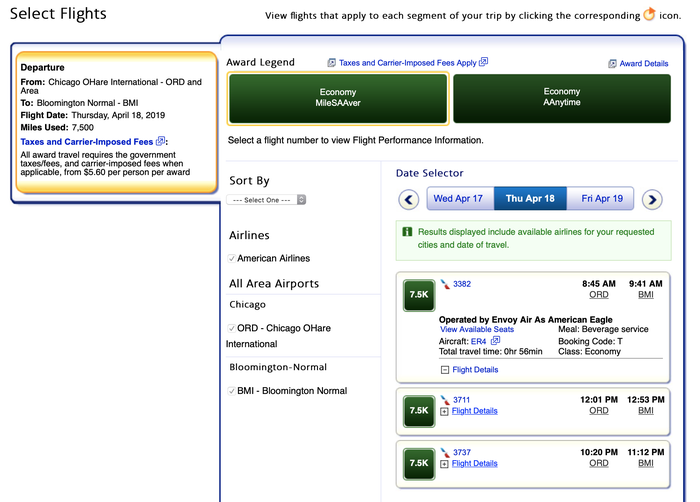The width and height of the screenshot is (700, 502).
Task: Click ORD under 10:20 PM departure
Action: click(x=599, y=463)
